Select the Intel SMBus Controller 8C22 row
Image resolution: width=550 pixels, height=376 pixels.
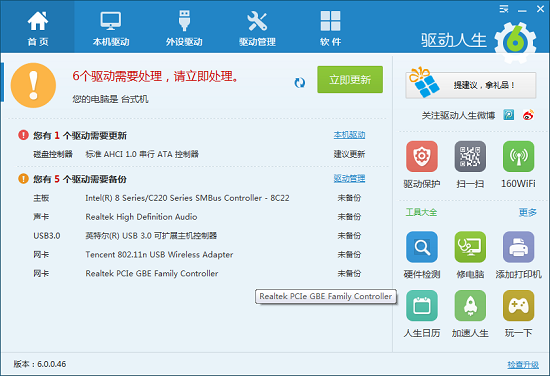click(199, 198)
